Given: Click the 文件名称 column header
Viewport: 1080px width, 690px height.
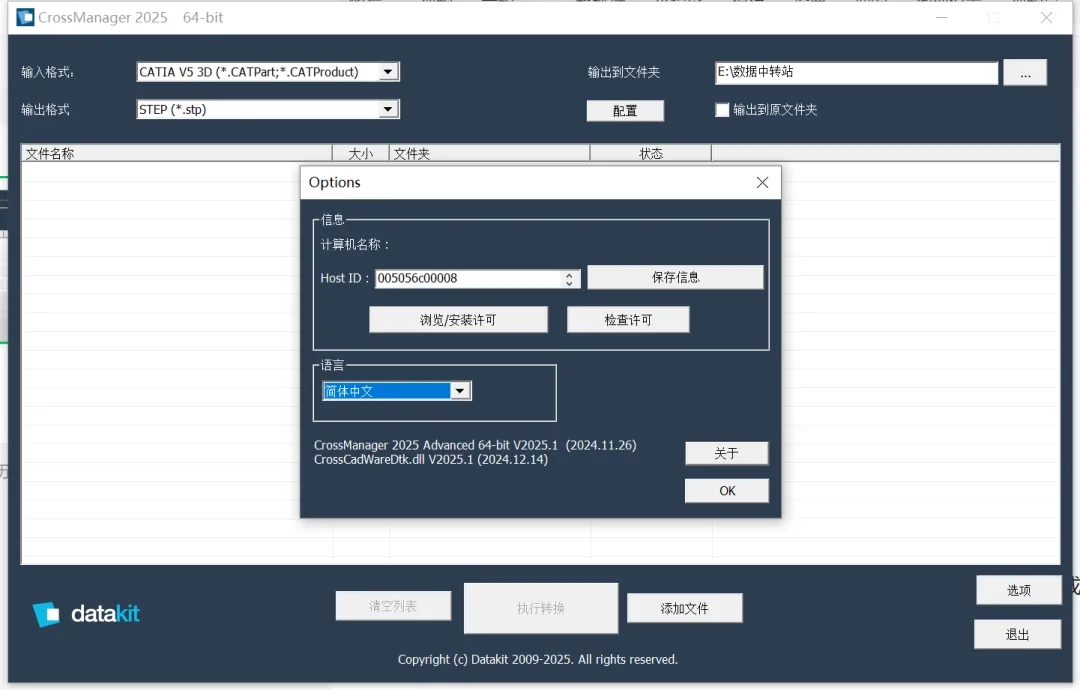Looking at the screenshot, I should (177, 154).
